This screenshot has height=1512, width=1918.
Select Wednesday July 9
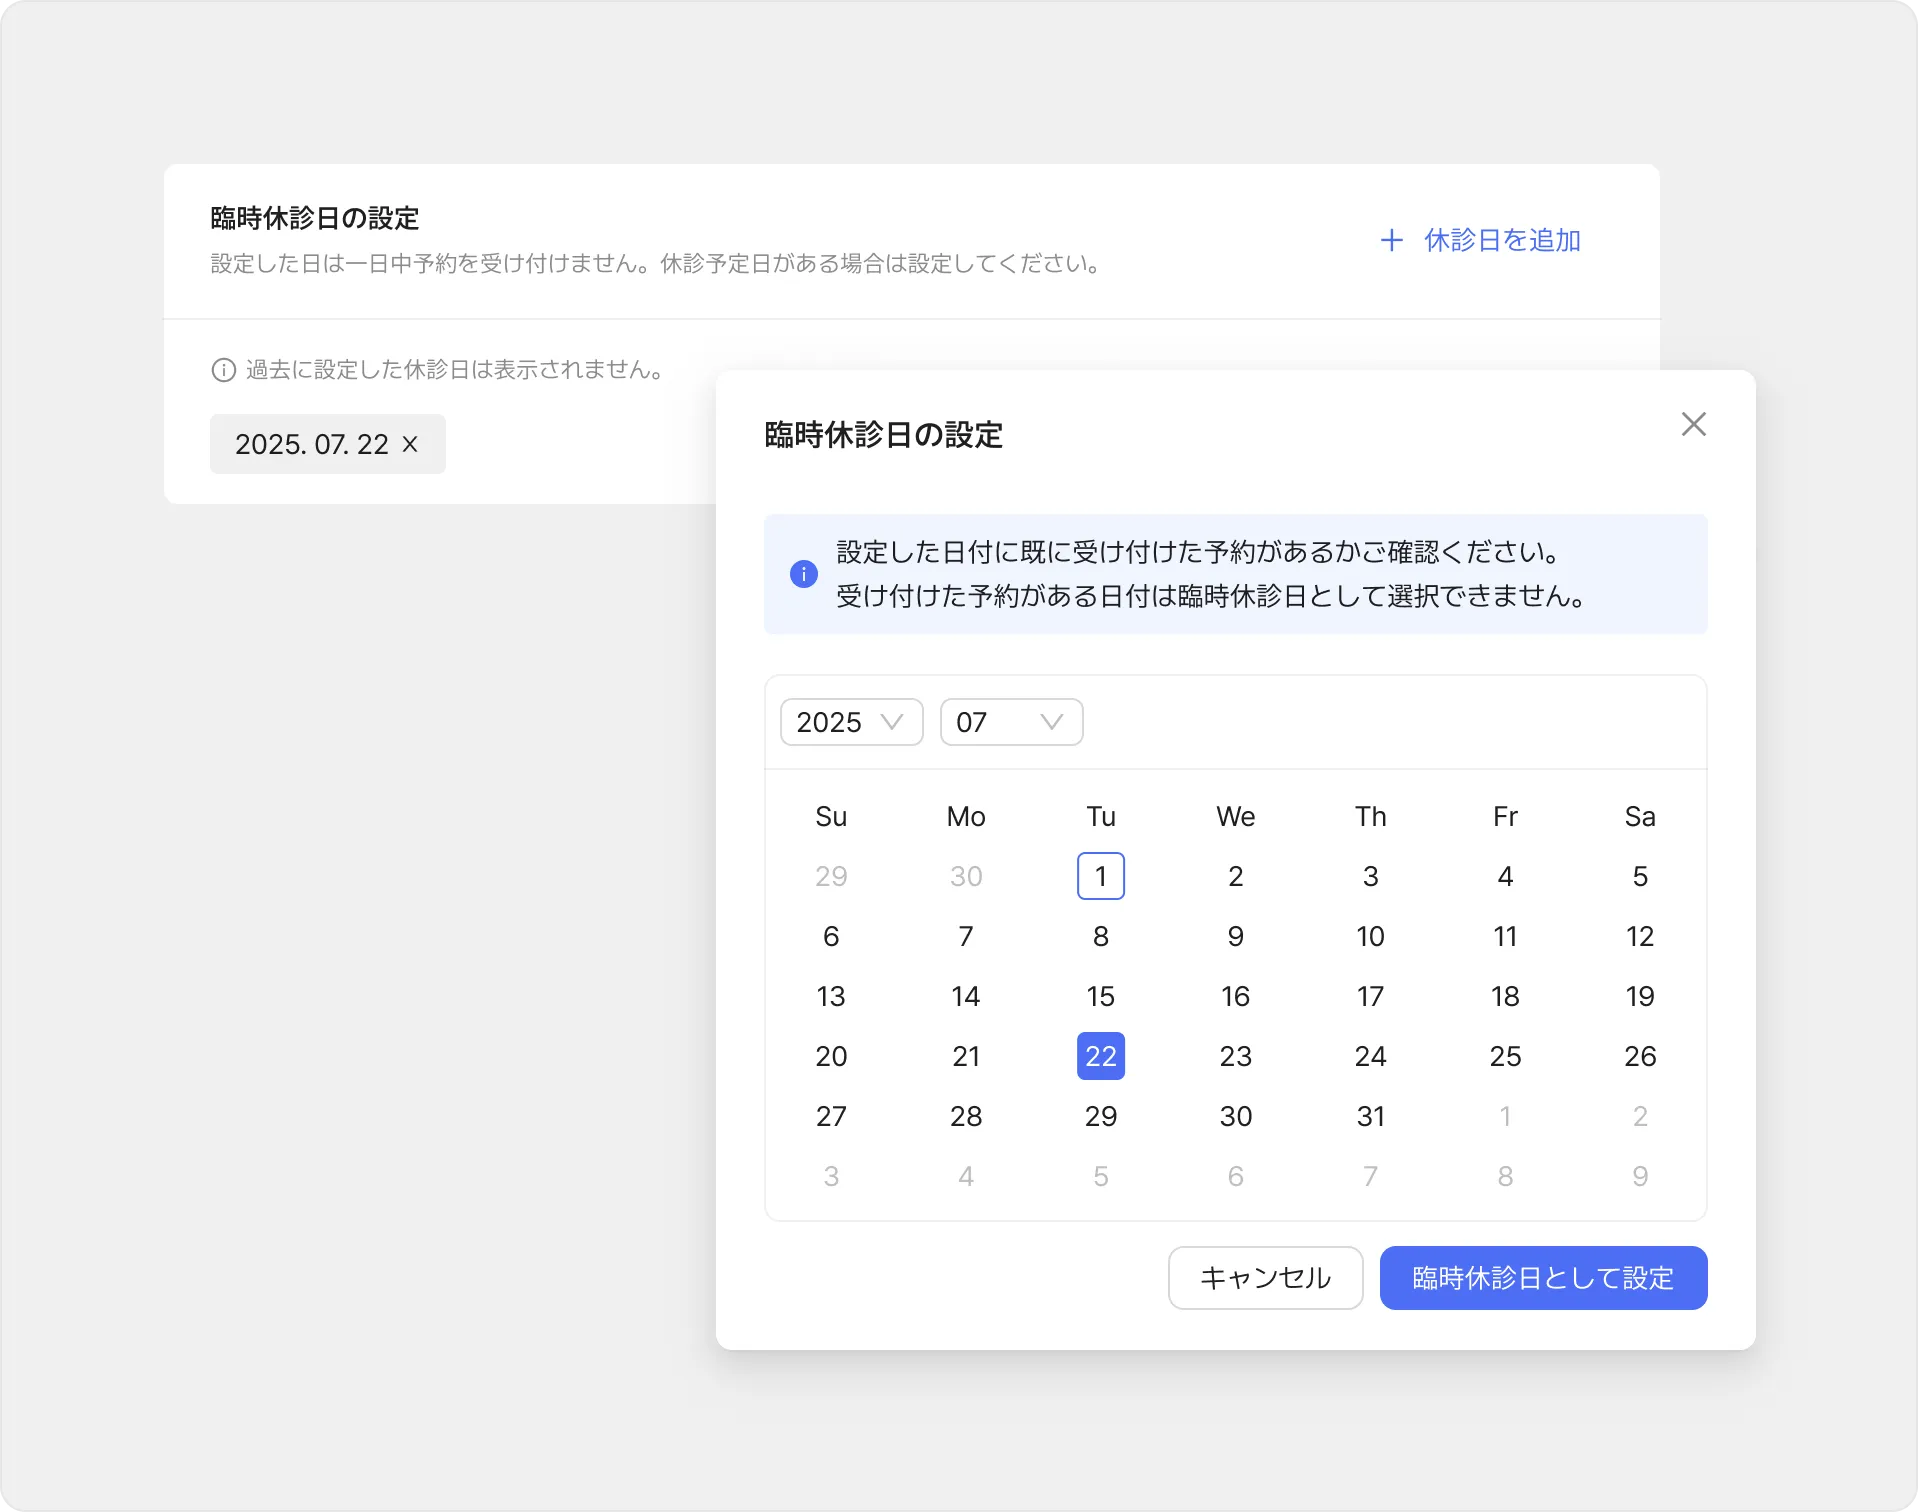[x=1236, y=936]
